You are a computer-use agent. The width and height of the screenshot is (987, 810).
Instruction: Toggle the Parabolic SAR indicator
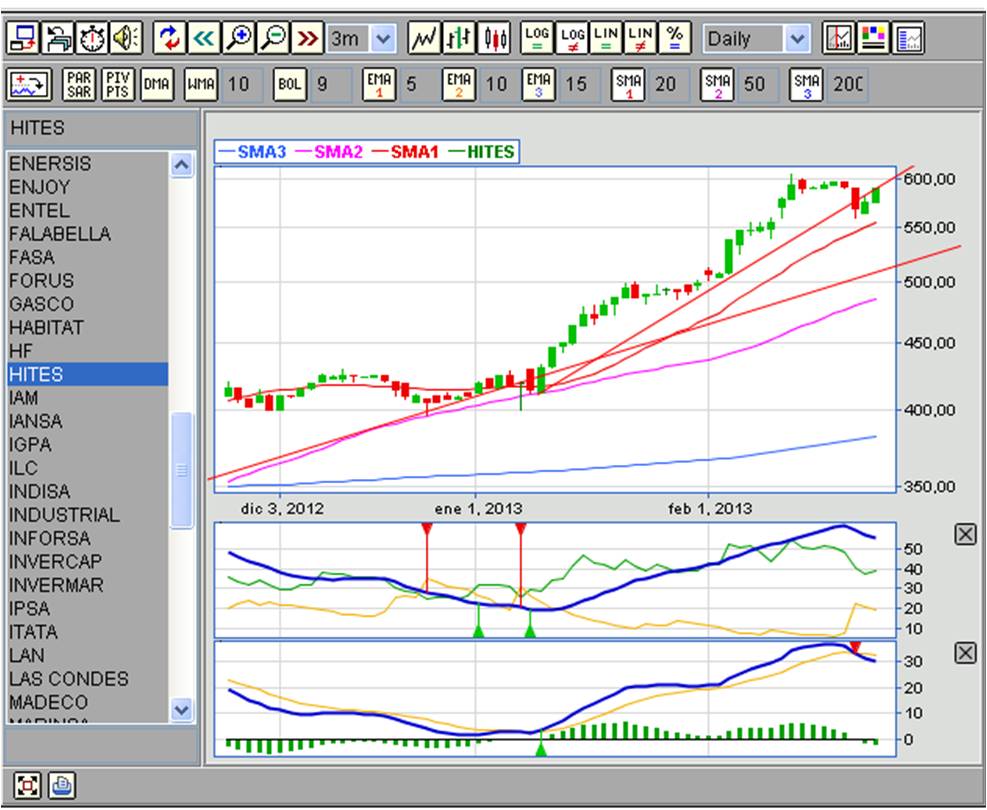click(79, 85)
